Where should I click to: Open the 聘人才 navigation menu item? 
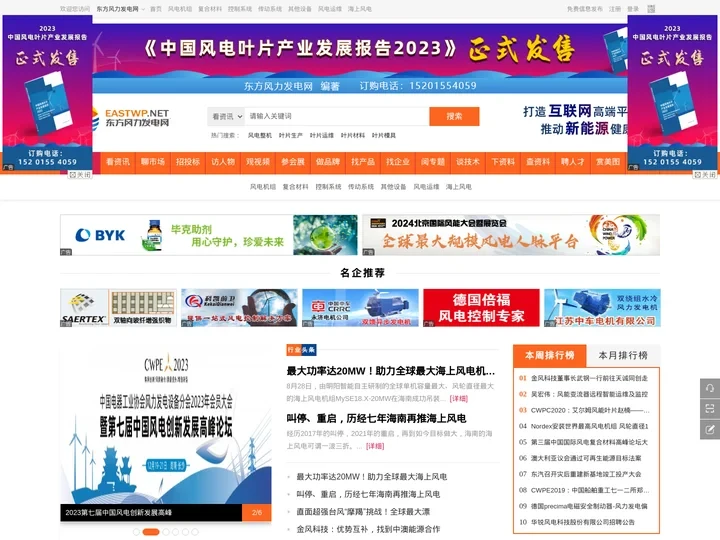tap(573, 162)
